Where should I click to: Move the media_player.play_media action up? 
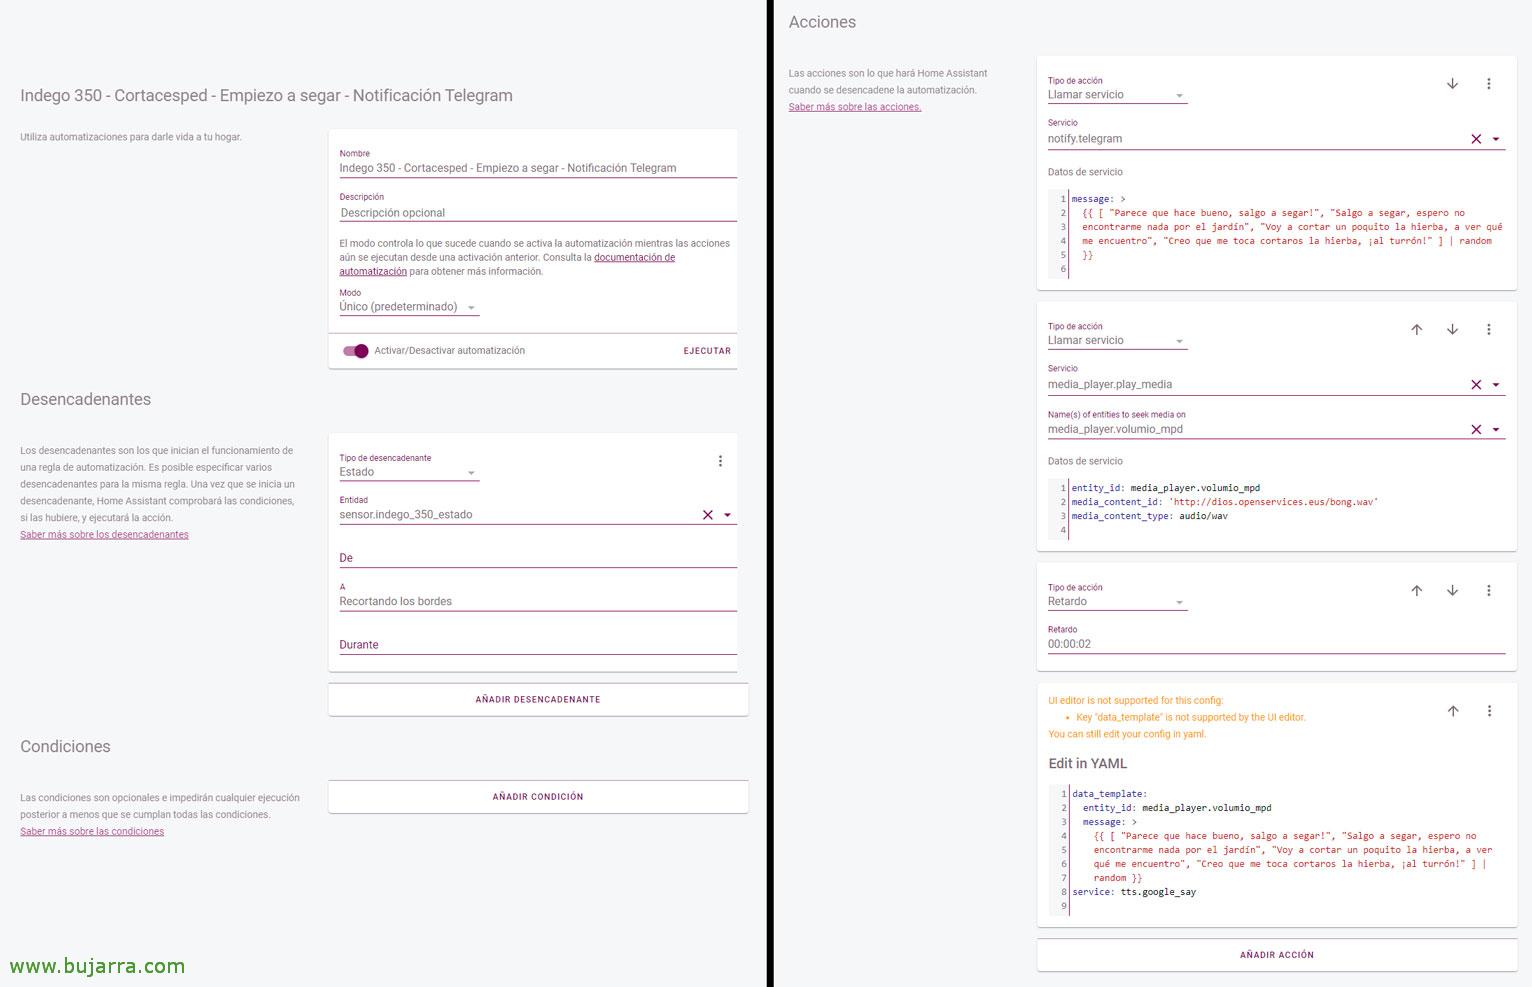[1416, 330]
